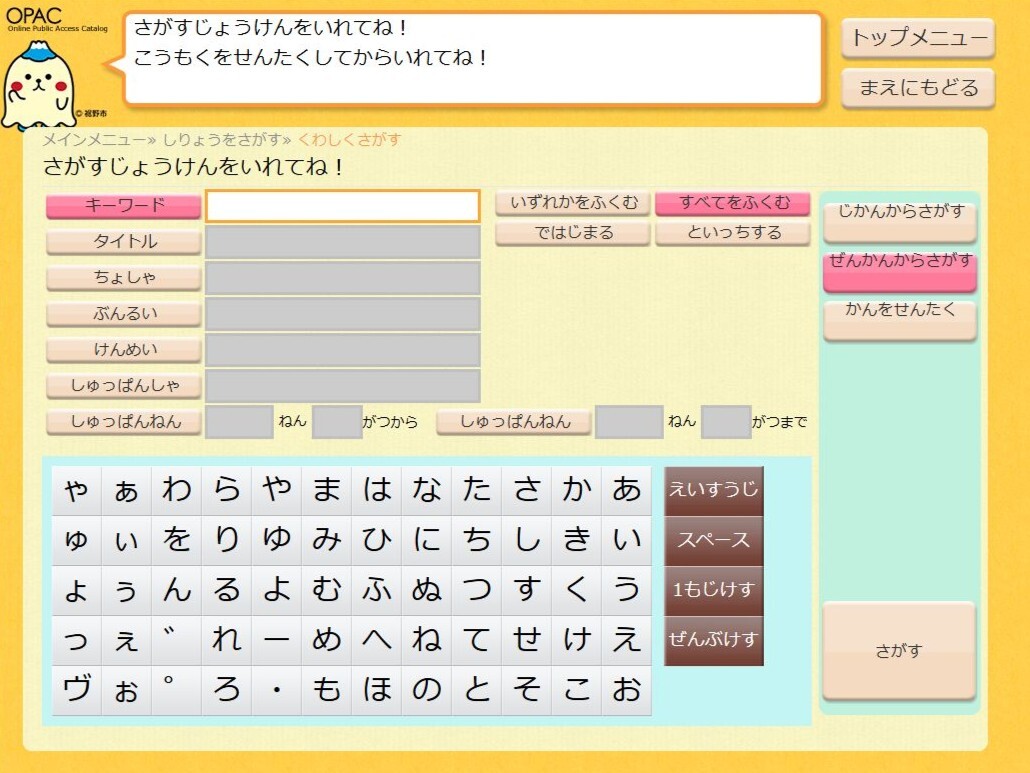Tap the な key on the keyboard

click(427, 491)
